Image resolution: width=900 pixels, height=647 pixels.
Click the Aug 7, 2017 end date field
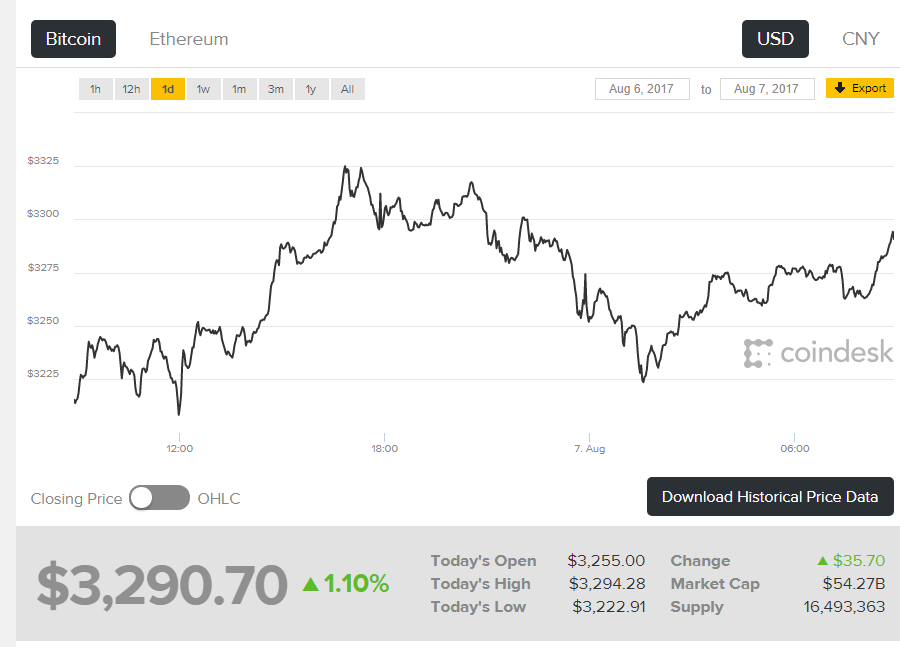click(x=766, y=89)
